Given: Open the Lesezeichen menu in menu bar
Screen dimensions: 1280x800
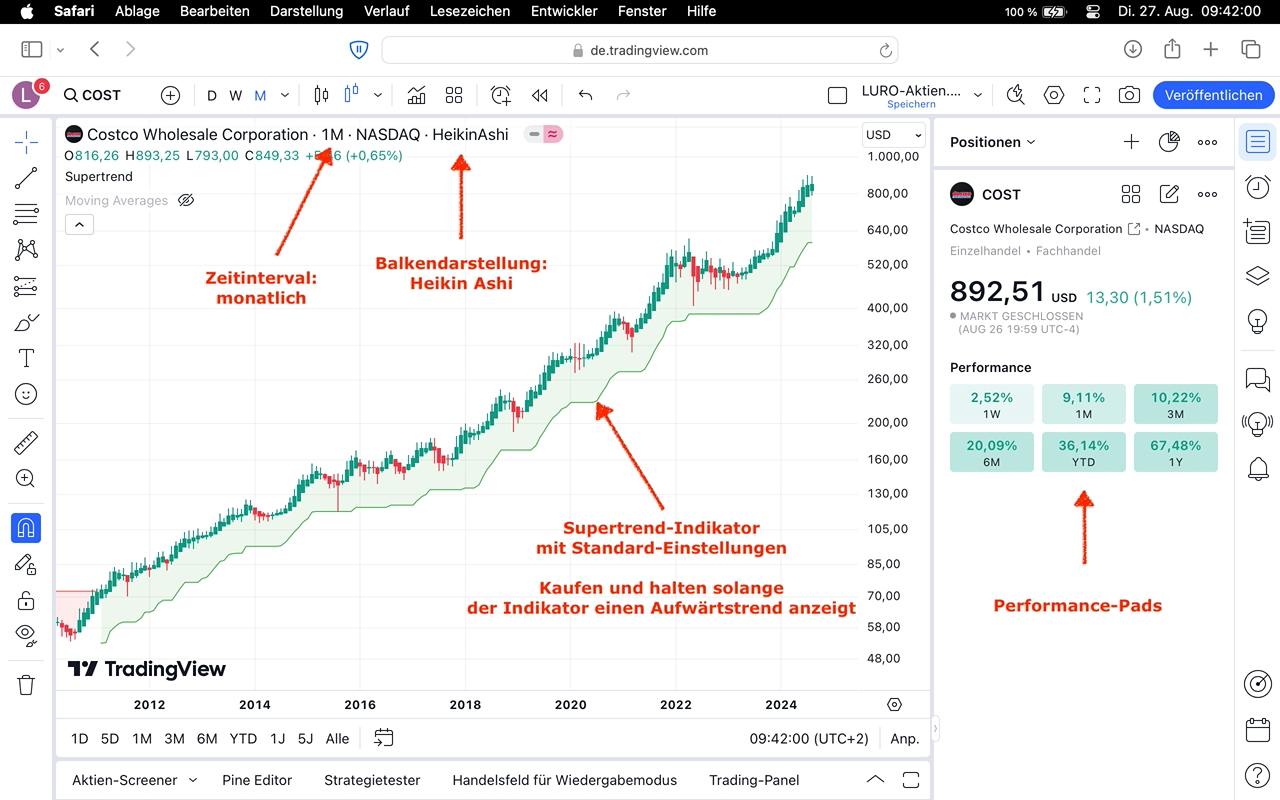Looking at the screenshot, I should pyautogui.click(x=469, y=11).
